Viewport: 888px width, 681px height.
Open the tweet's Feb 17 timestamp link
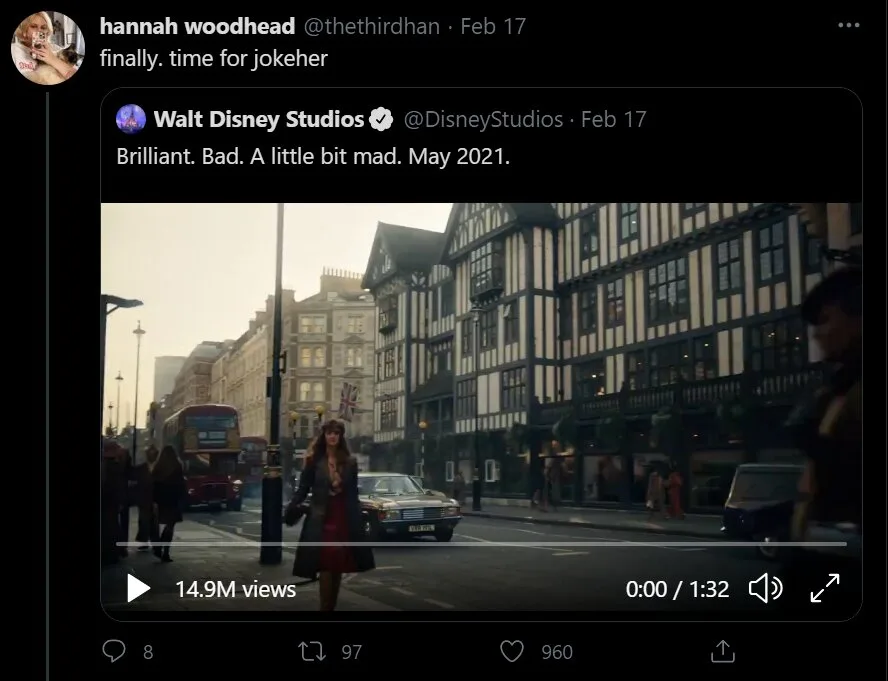[x=493, y=27]
